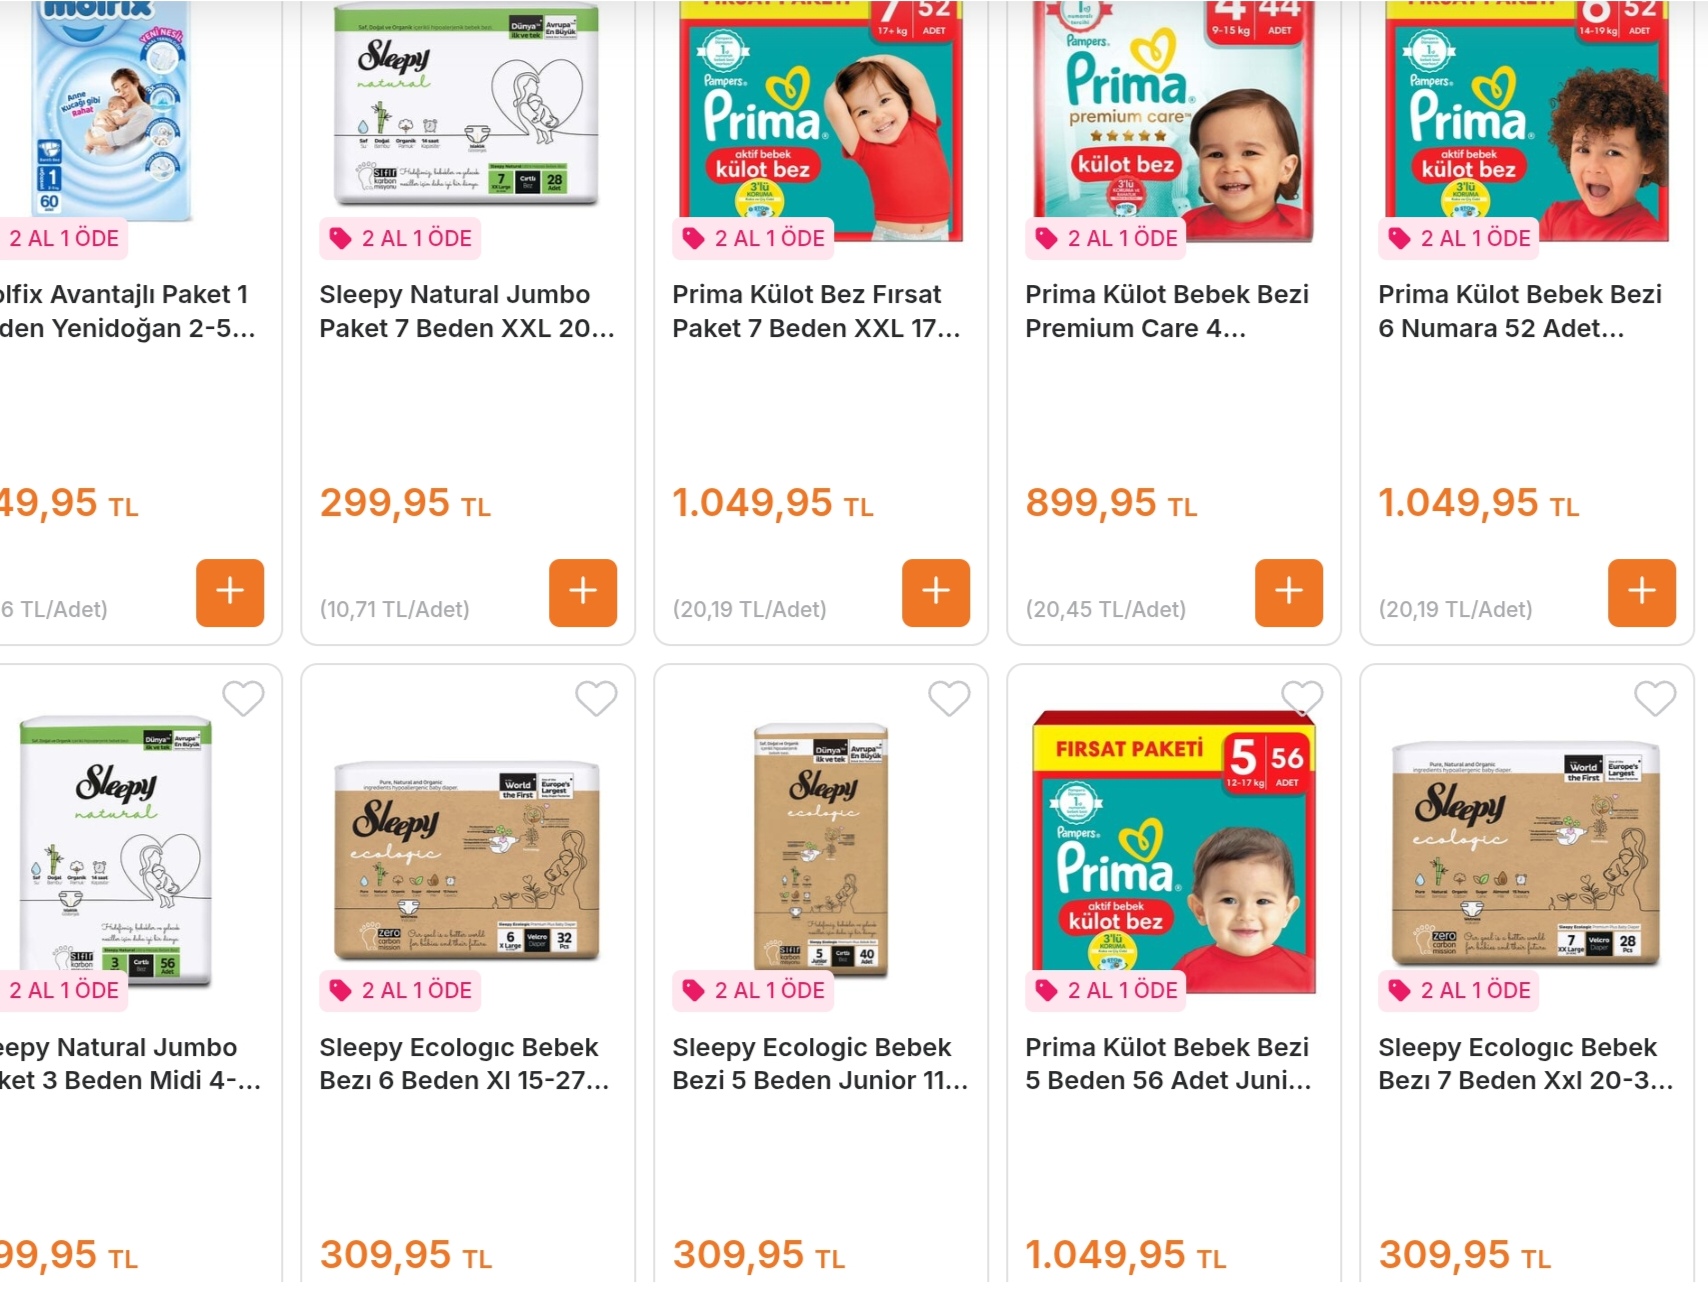Click Prima Fırsat Paketi 5 Beden image
The width and height of the screenshot is (1708, 1307).
point(1173,850)
